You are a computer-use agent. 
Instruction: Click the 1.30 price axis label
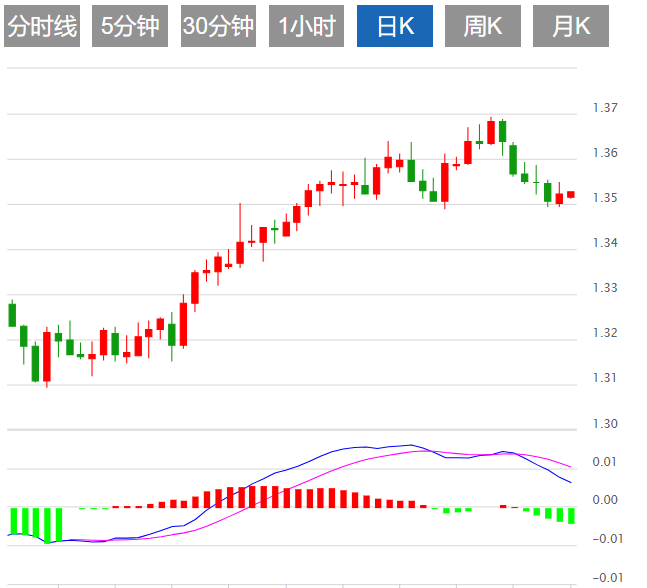coord(605,424)
